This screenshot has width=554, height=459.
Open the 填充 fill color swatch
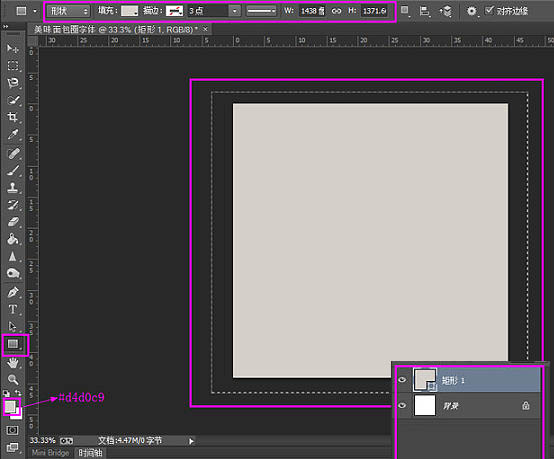click(129, 11)
